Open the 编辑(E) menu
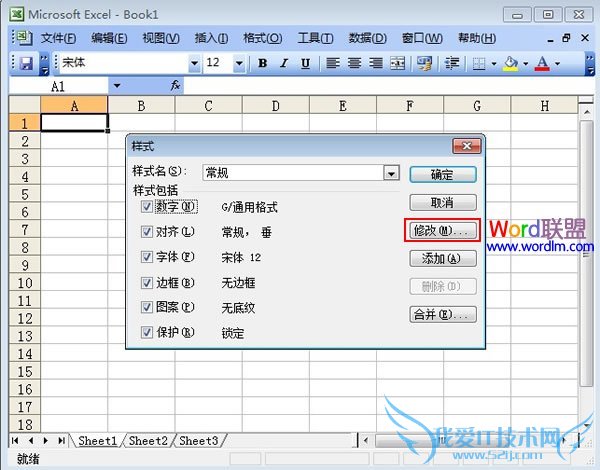The width and height of the screenshot is (600, 470). (x=109, y=38)
